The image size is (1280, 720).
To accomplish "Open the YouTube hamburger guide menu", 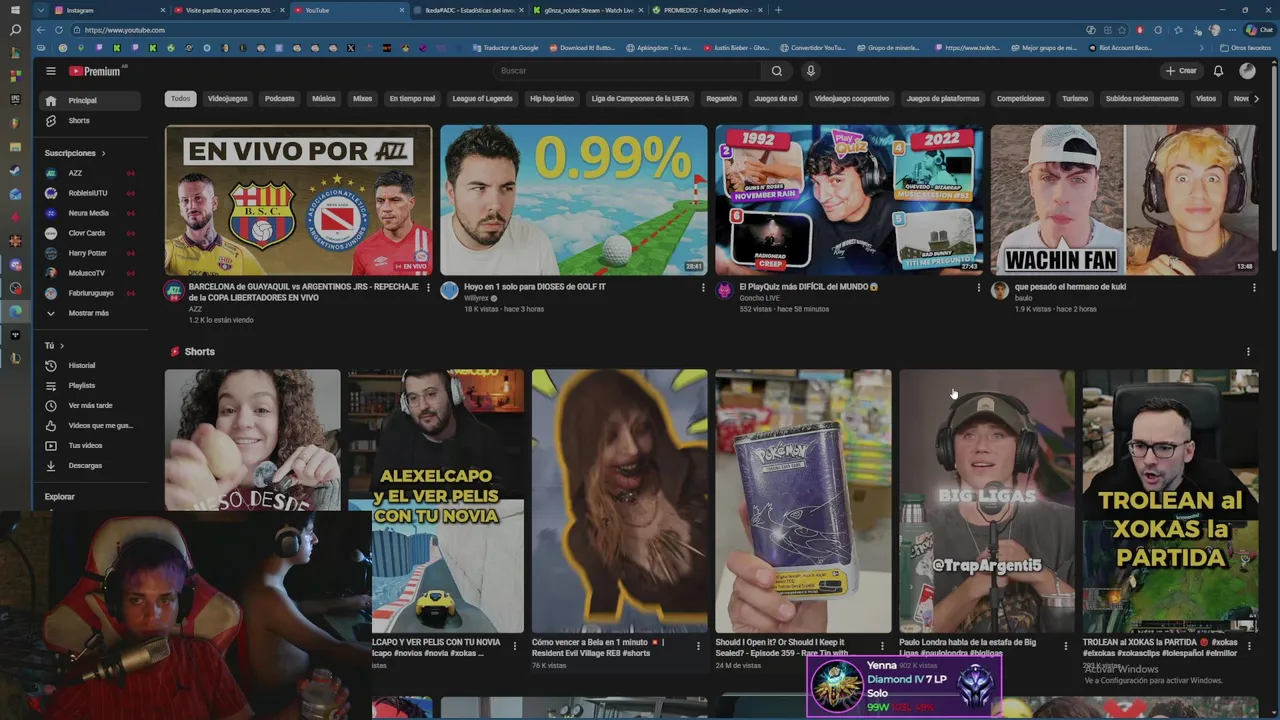I will click(x=51, y=71).
